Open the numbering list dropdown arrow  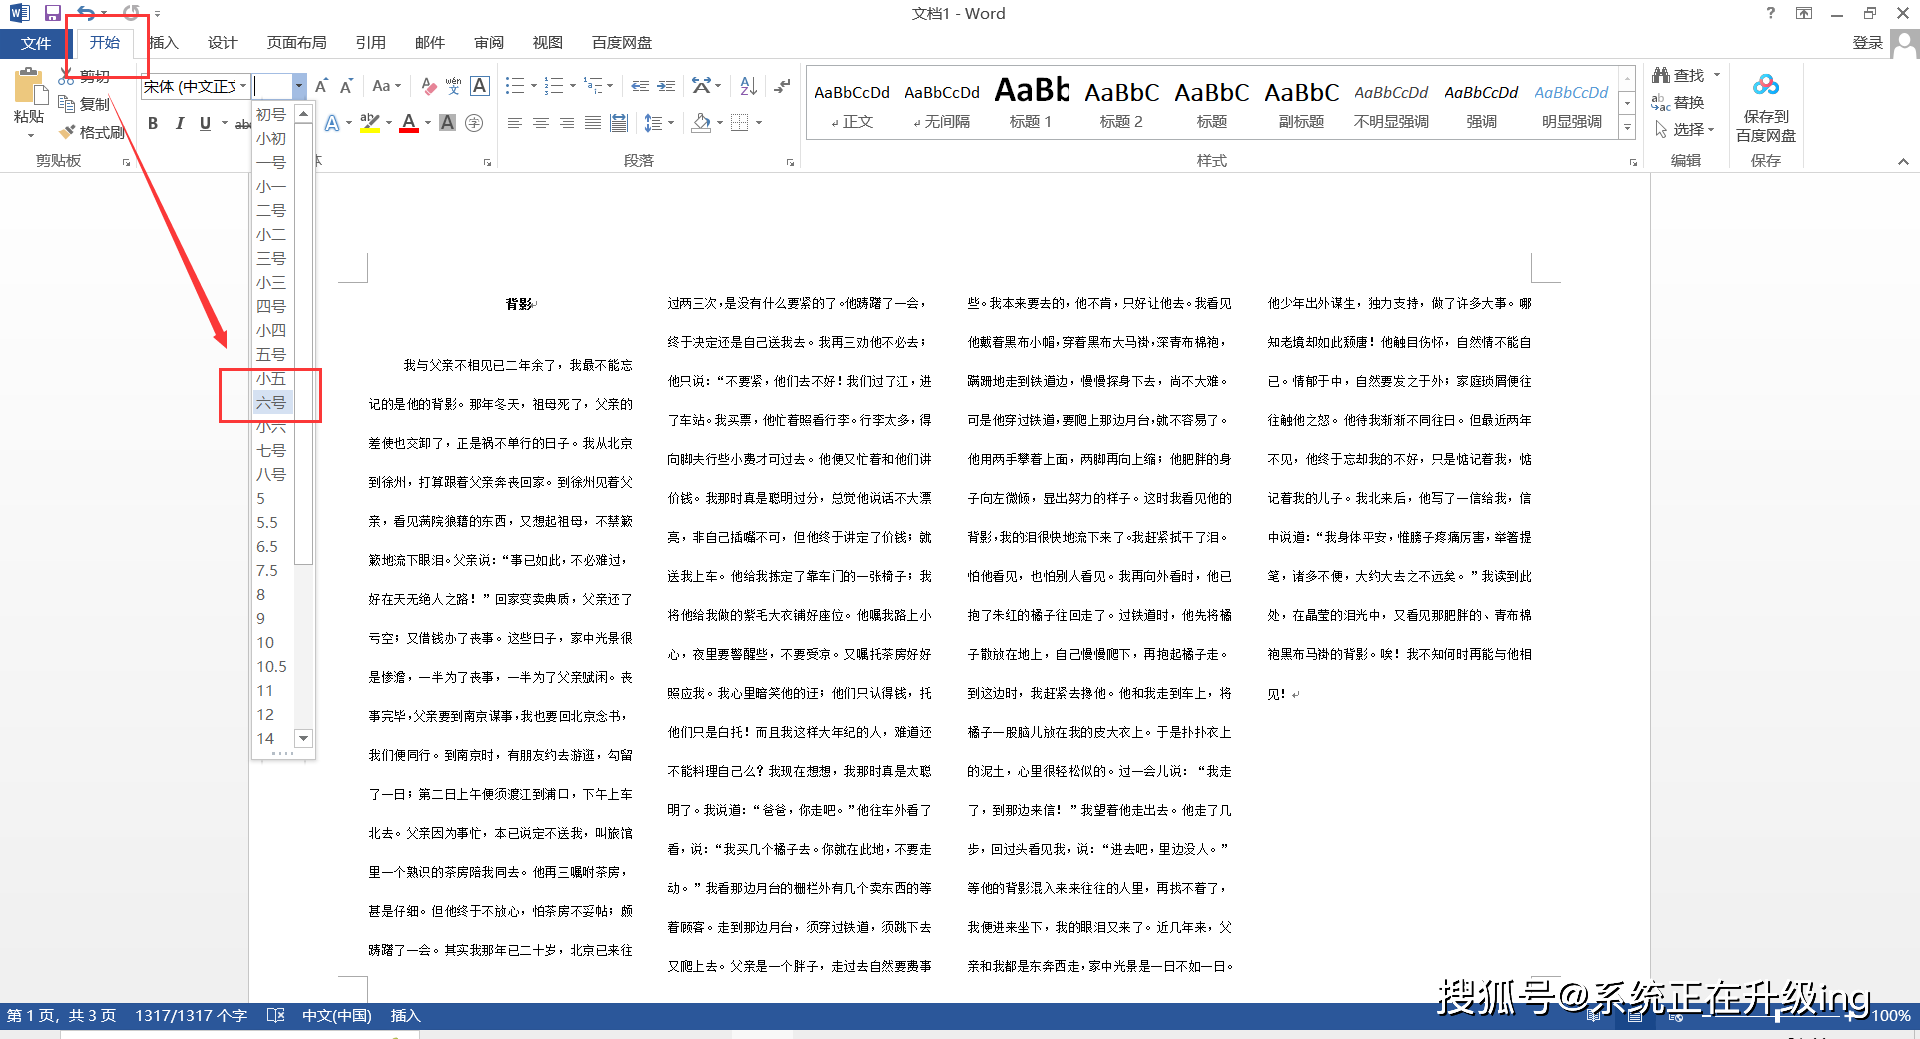pyautogui.click(x=573, y=86)
